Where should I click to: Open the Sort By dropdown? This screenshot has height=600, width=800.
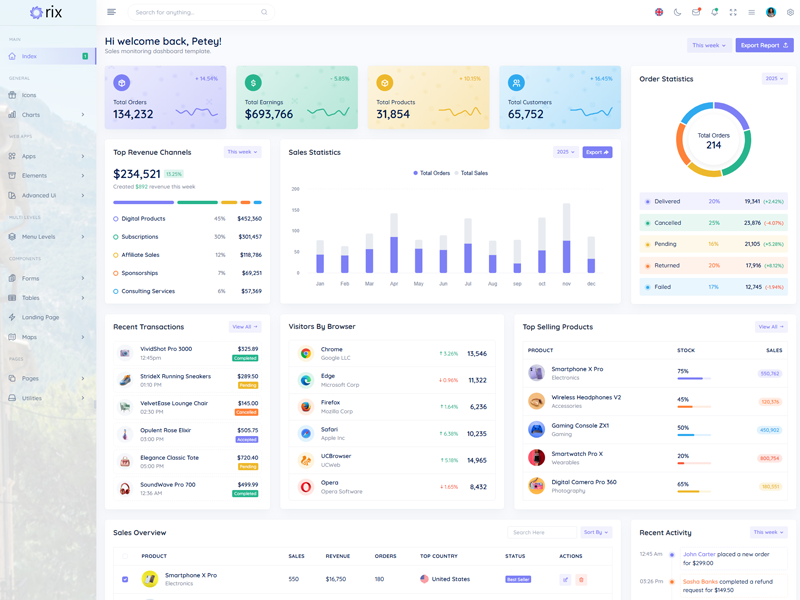pyautogui.click(x=596, y=532)
